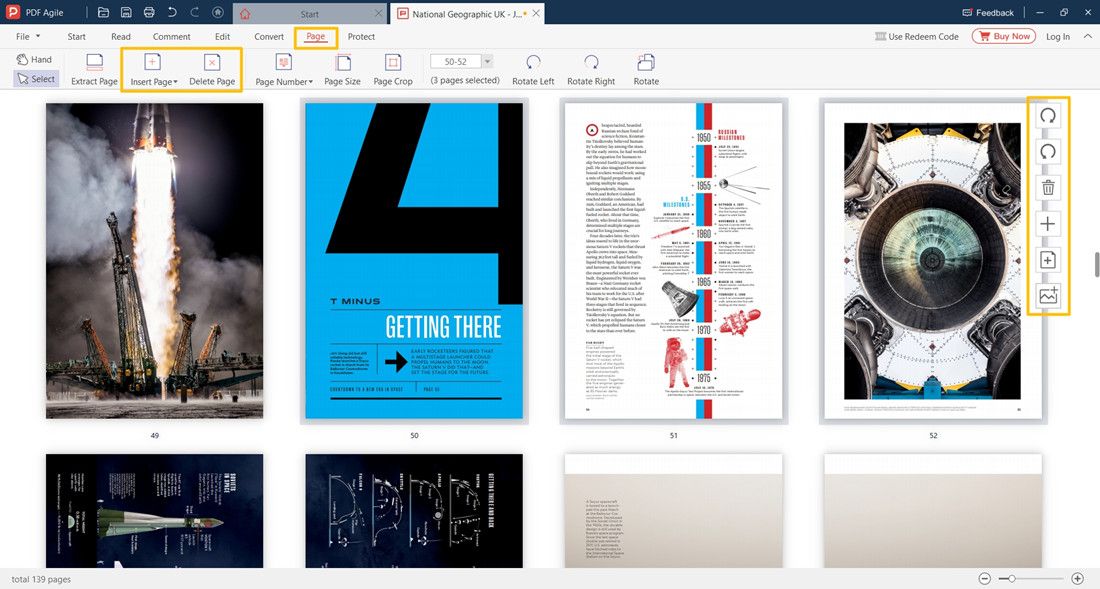Select the Hand tool
Screen dimensions: 1100x589
35,59
